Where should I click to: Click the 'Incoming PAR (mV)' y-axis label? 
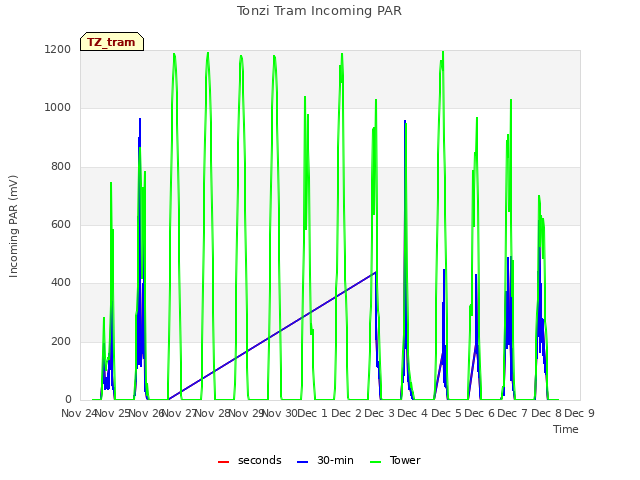pos(13,226)
